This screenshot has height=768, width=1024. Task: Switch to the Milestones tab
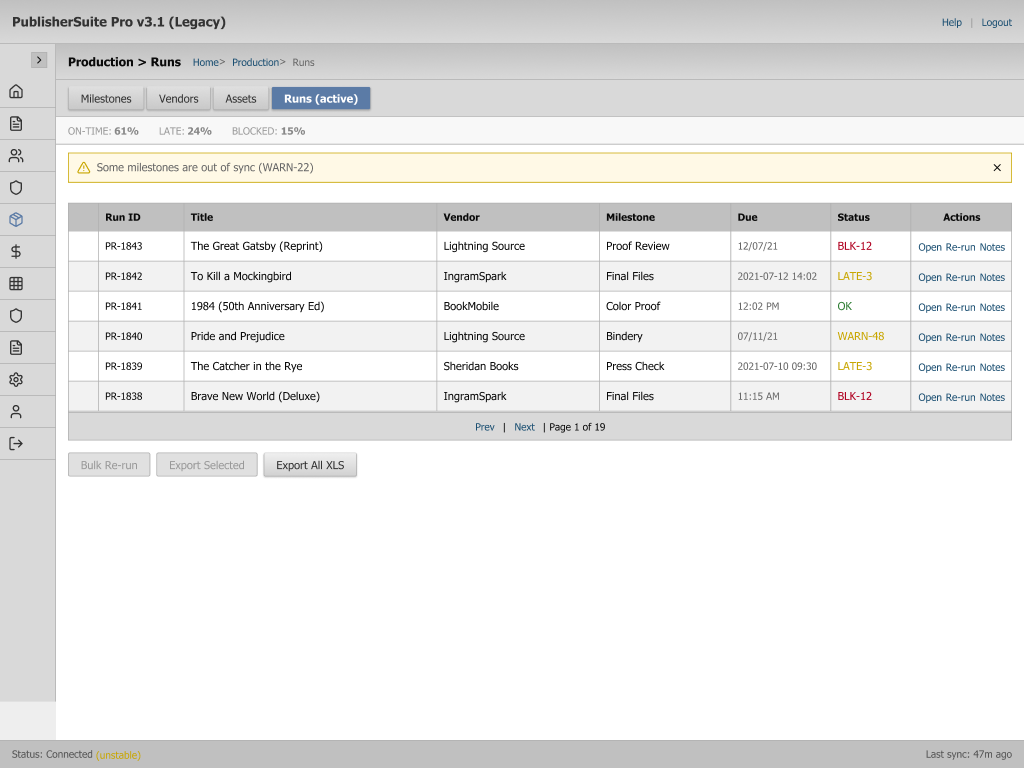[106, 99]
